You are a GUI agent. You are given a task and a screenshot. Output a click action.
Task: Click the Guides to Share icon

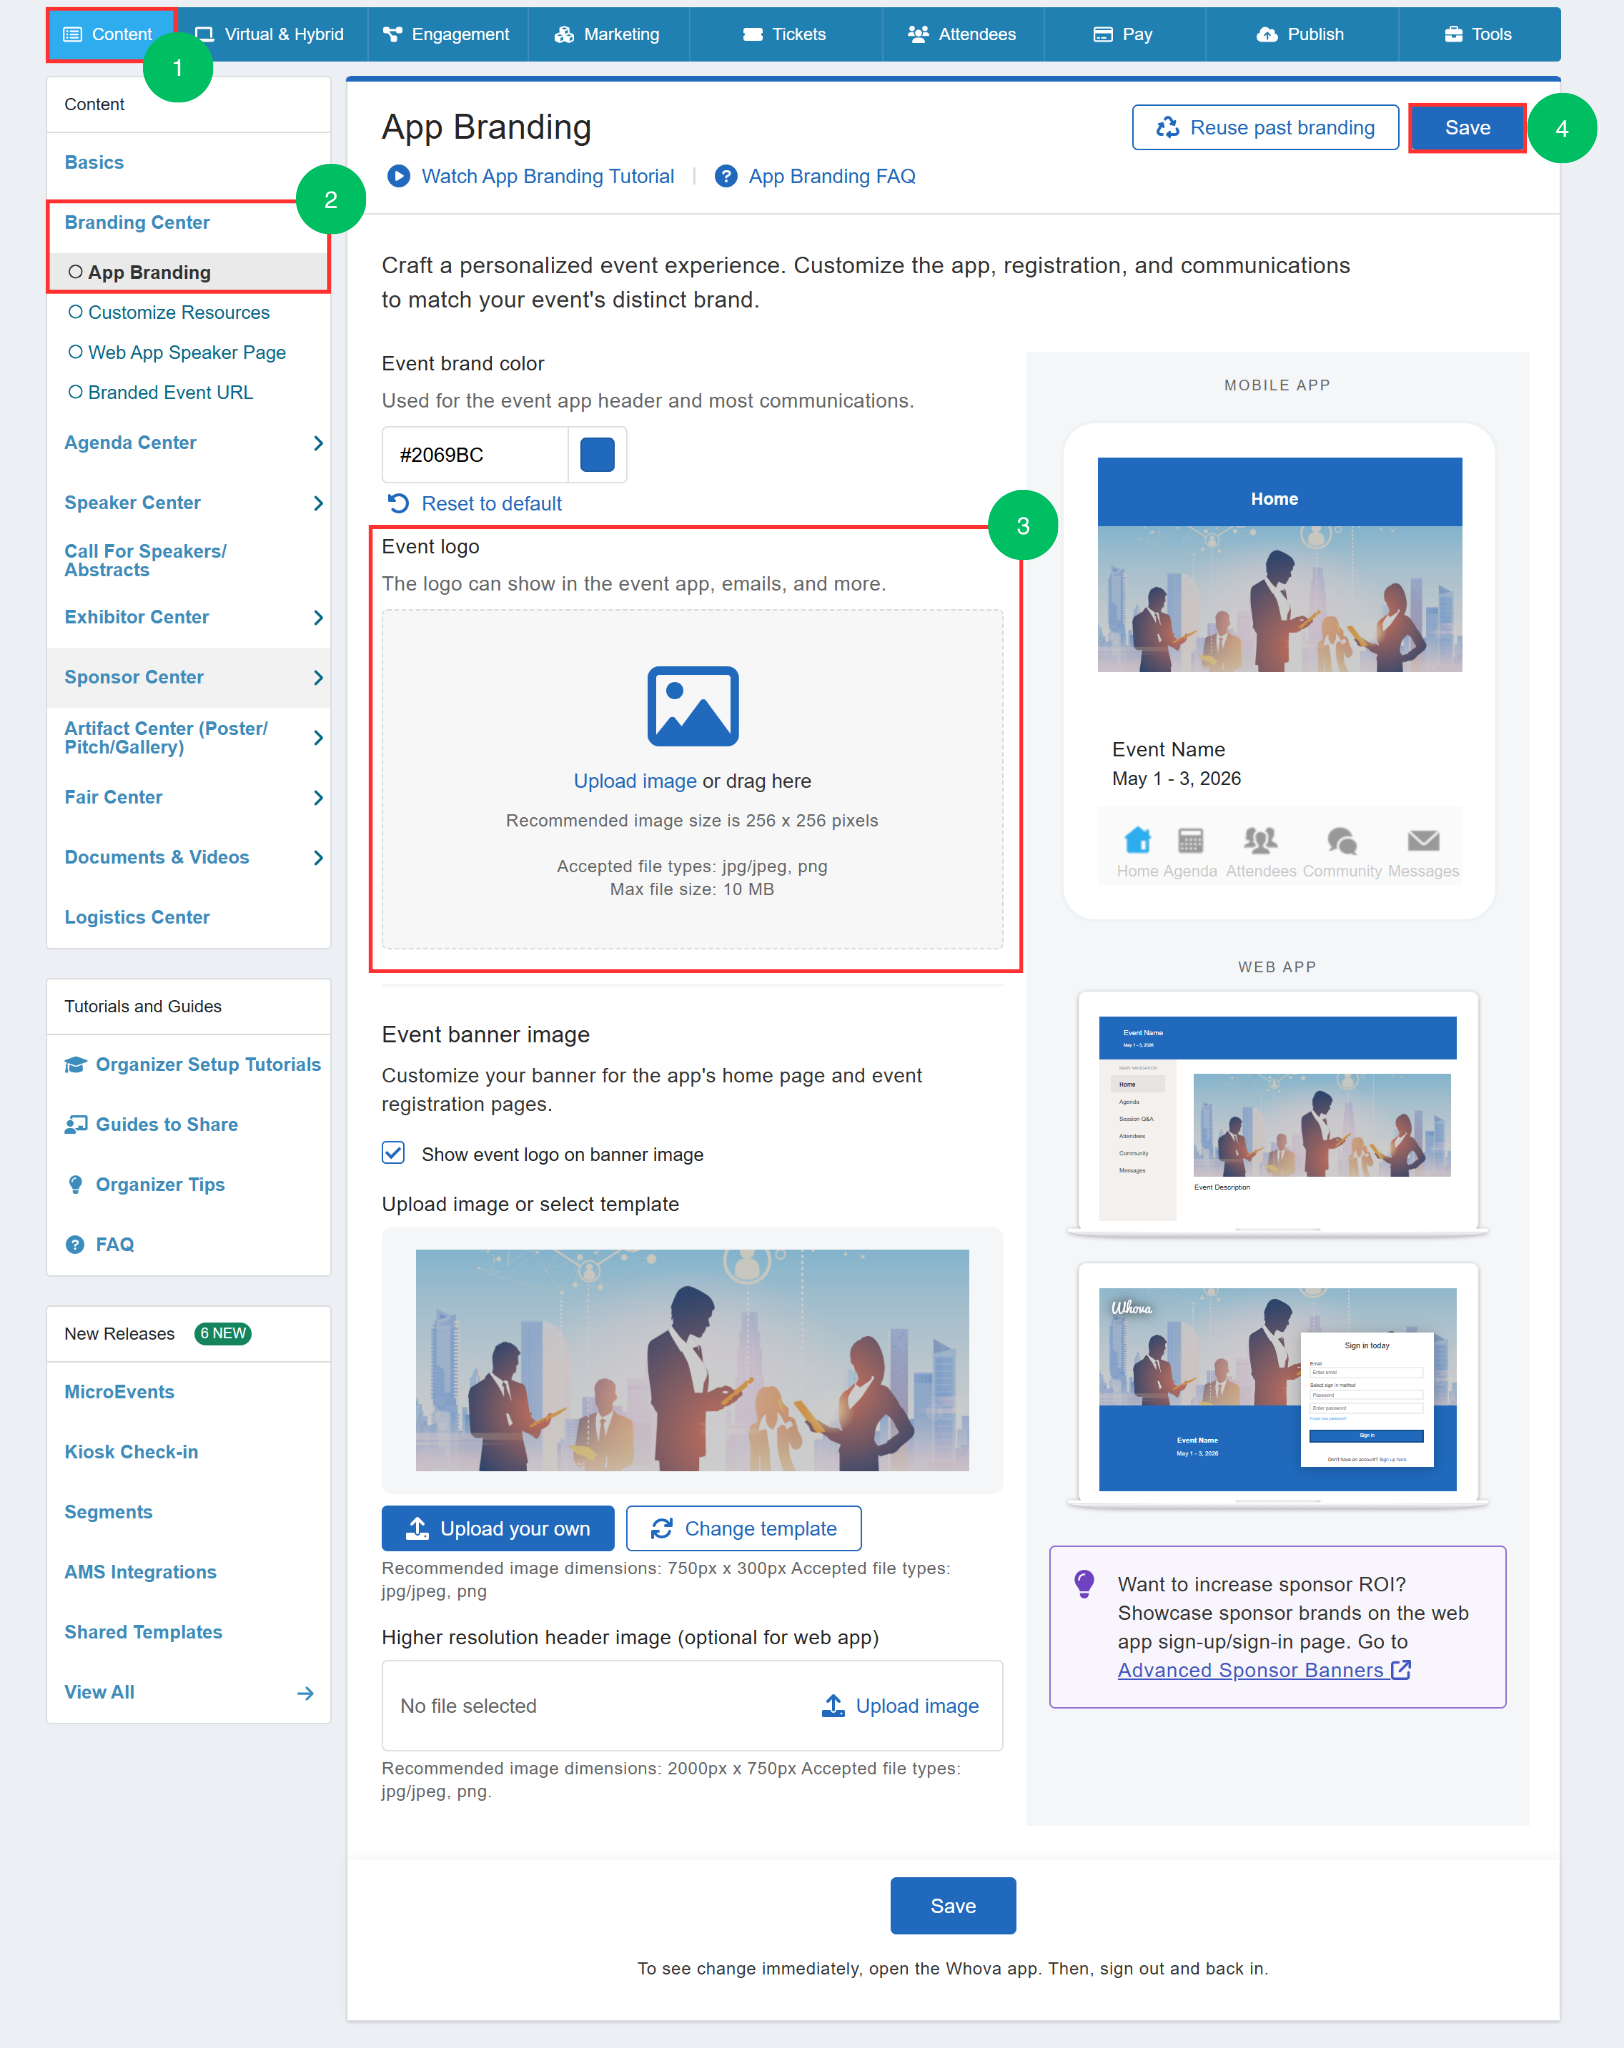tap(76, 1125)
